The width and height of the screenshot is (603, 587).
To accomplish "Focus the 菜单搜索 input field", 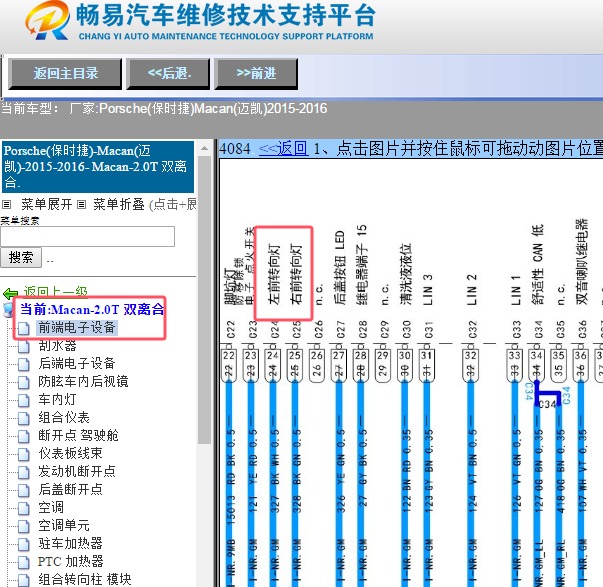I will (87, 236).
